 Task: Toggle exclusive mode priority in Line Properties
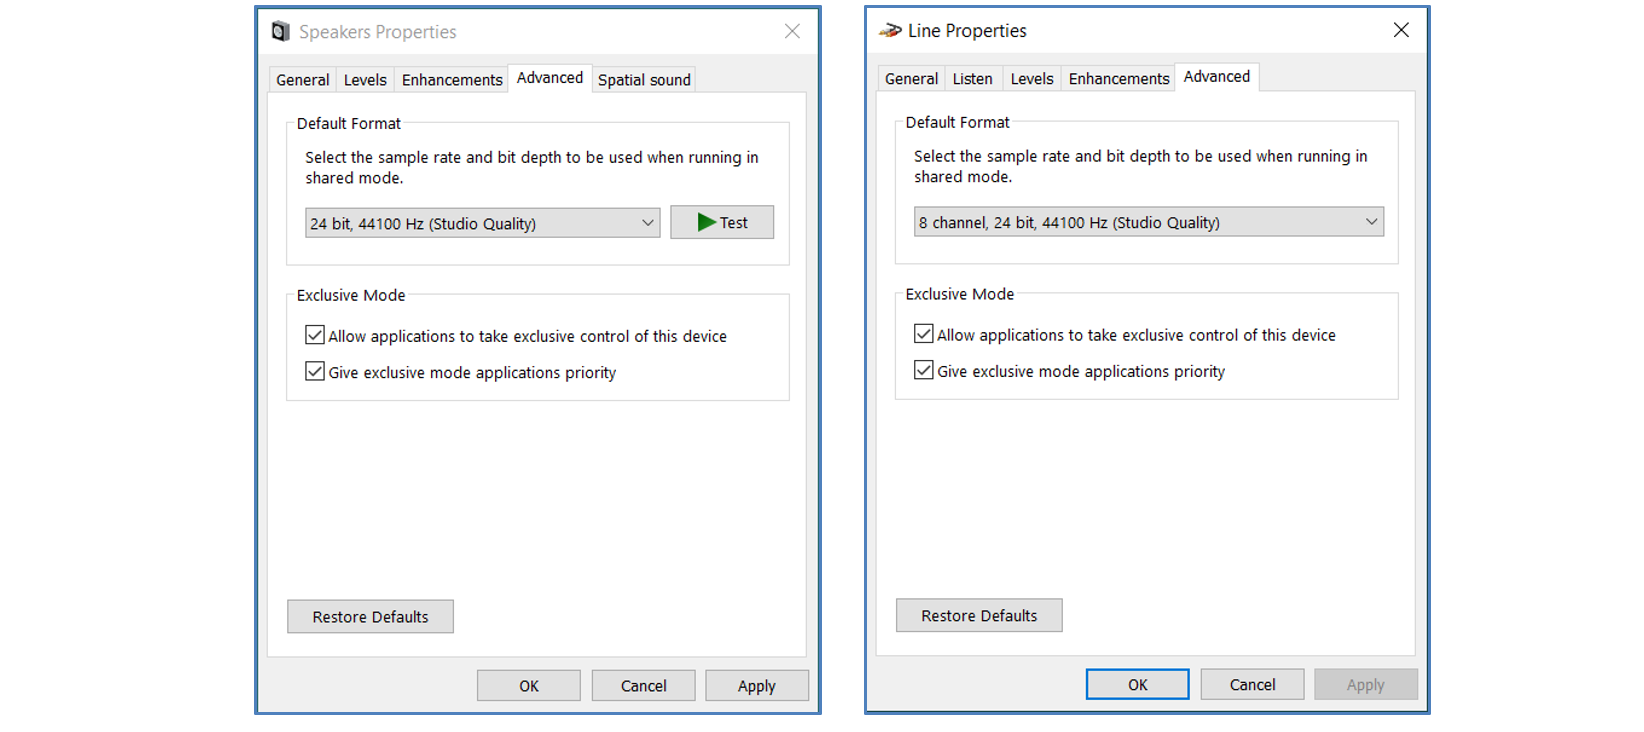(x=924, y=370)
